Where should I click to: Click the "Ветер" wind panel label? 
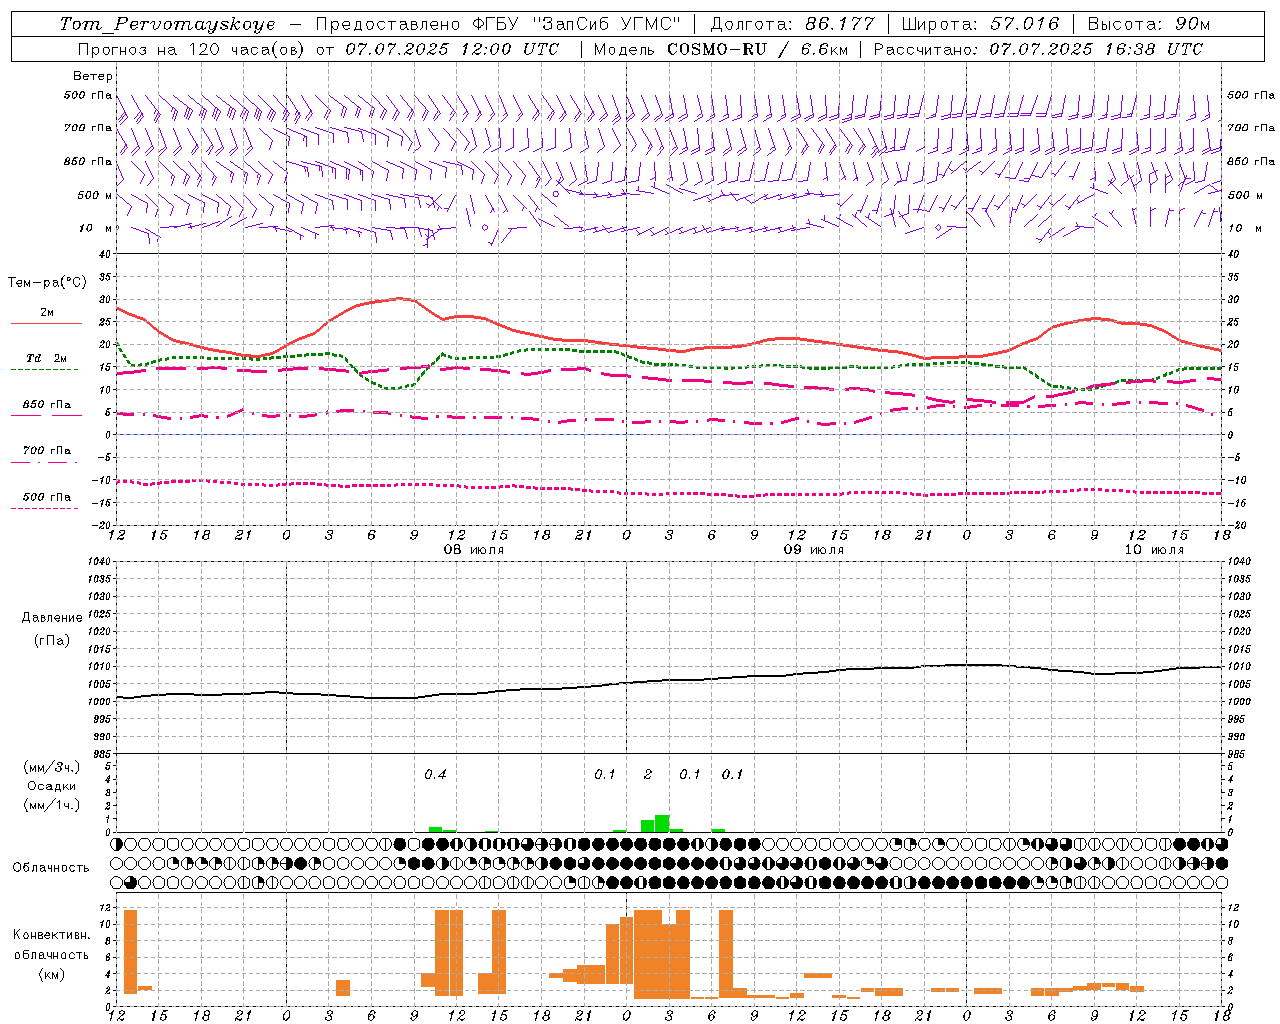(x=93, y=76)
